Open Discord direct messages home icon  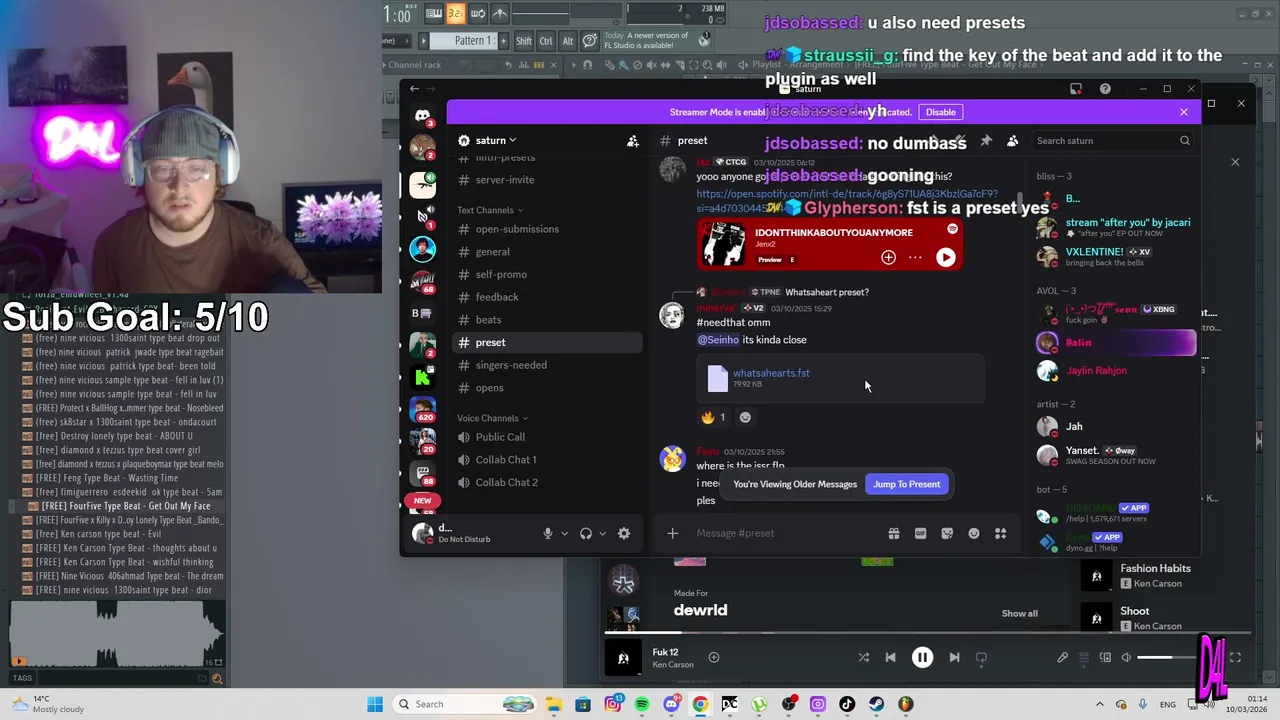(423, 116)
